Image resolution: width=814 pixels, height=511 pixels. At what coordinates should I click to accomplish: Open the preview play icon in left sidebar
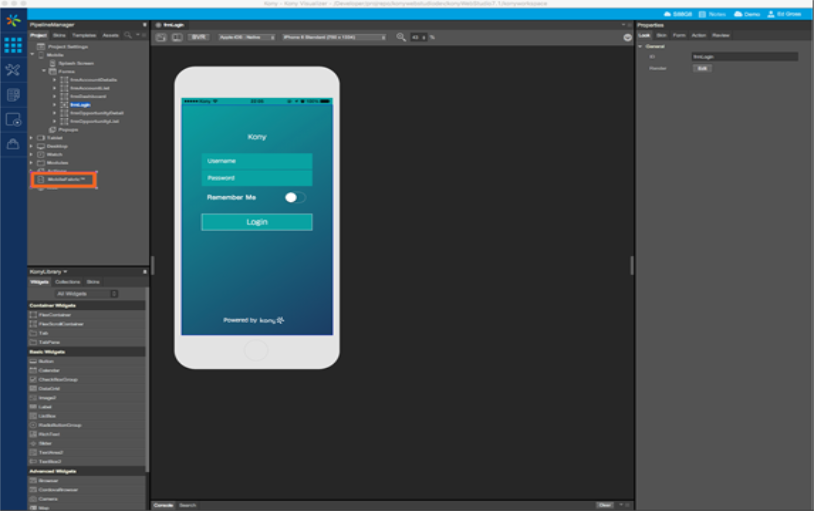[13, 119]
